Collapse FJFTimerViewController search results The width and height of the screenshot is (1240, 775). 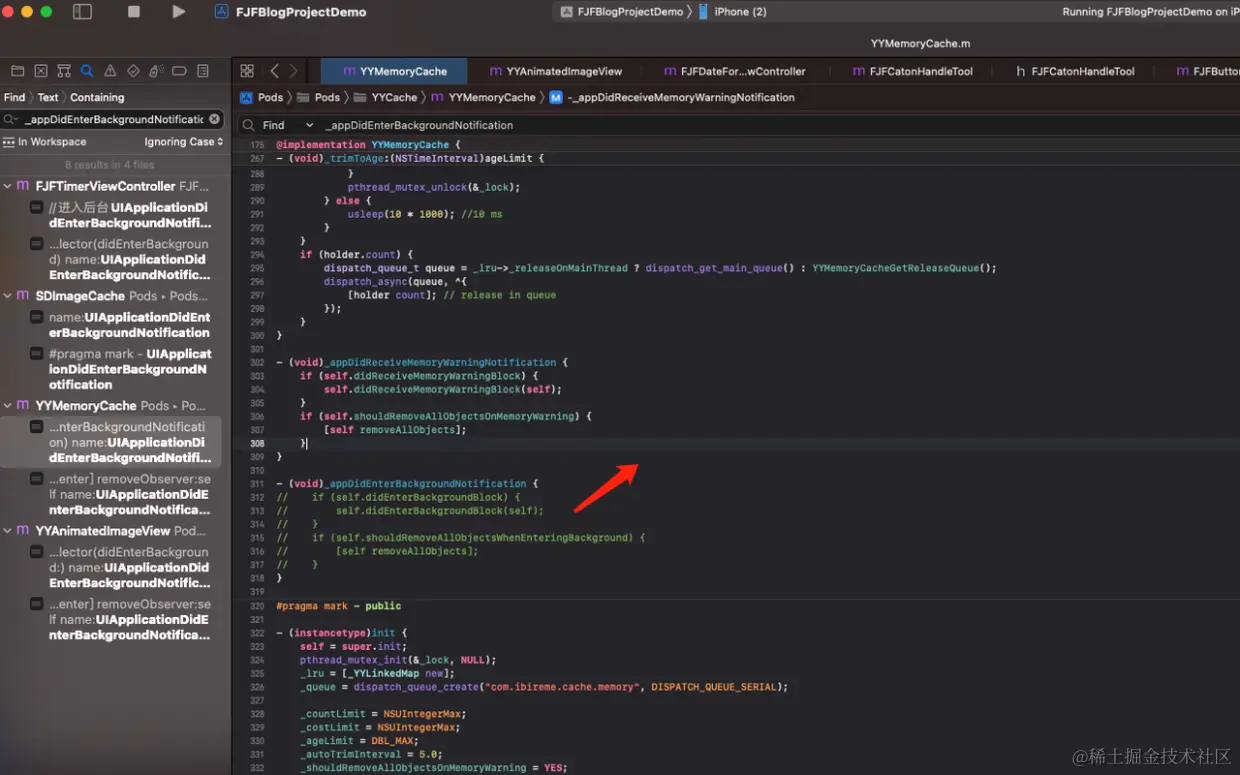(8, 186)
